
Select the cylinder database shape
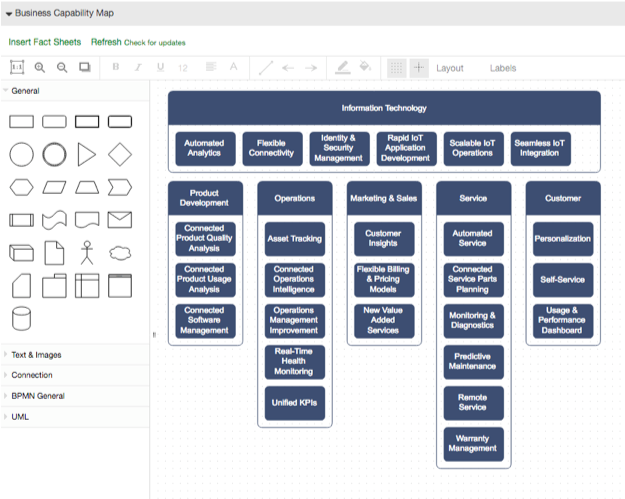pos(22,318)
